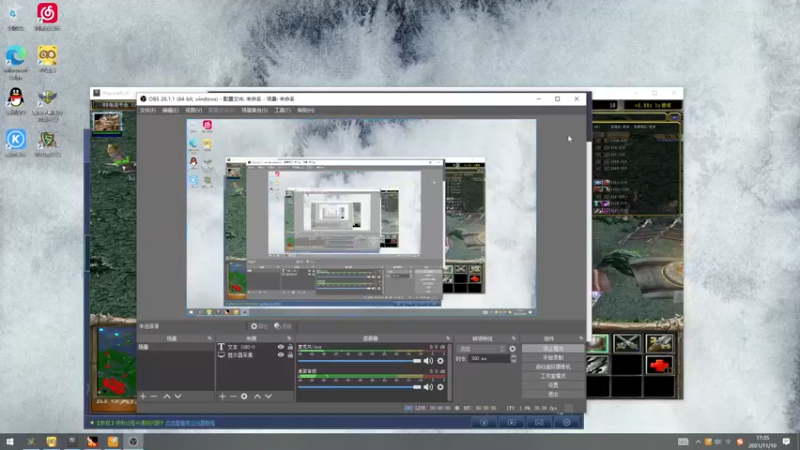Open the Windows notification center icon

[x=786, y=442]
